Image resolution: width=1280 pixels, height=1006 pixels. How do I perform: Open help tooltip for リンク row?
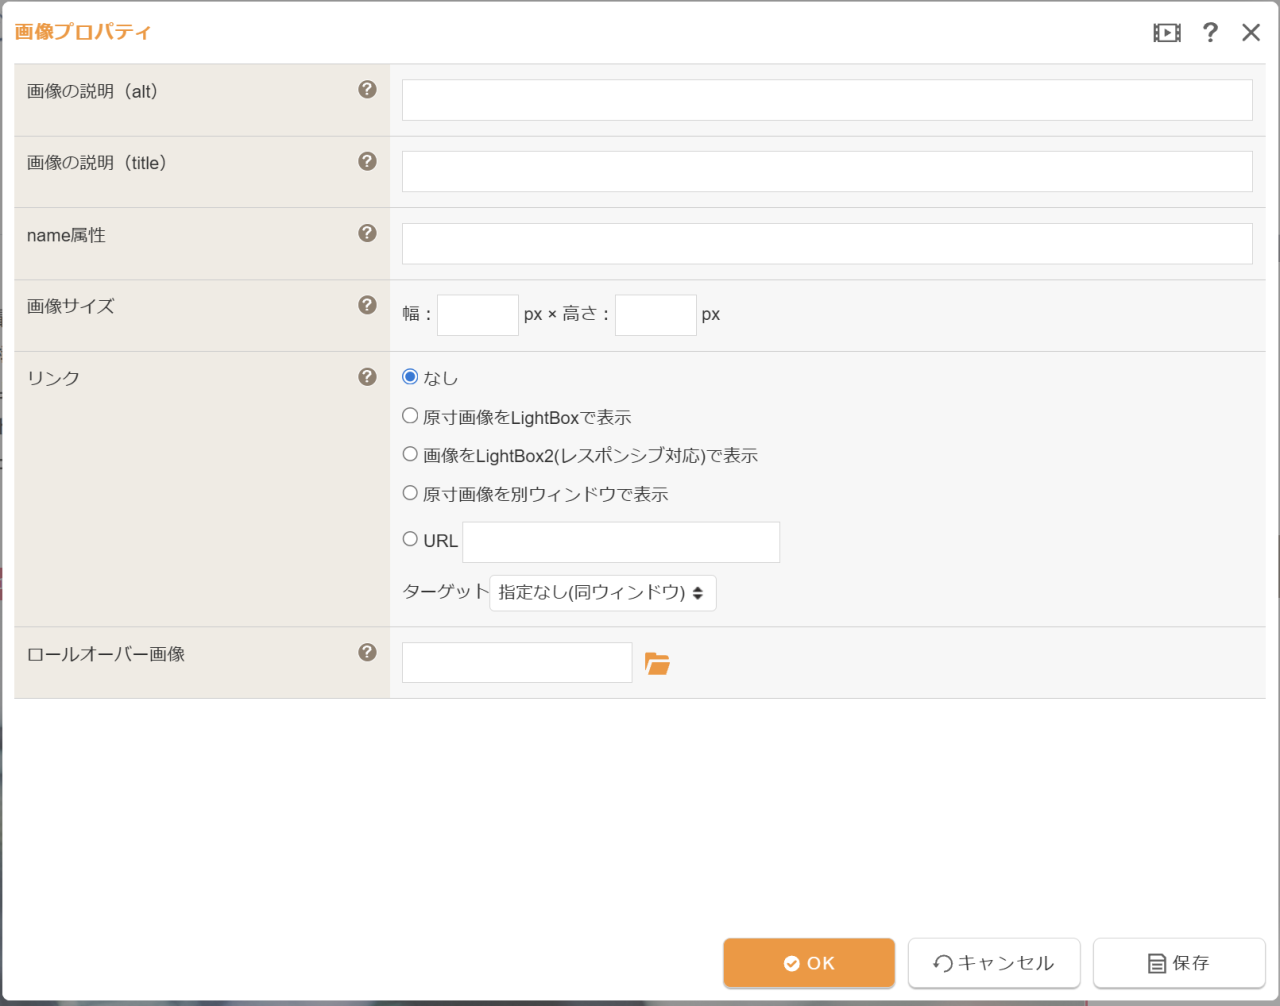367,377
